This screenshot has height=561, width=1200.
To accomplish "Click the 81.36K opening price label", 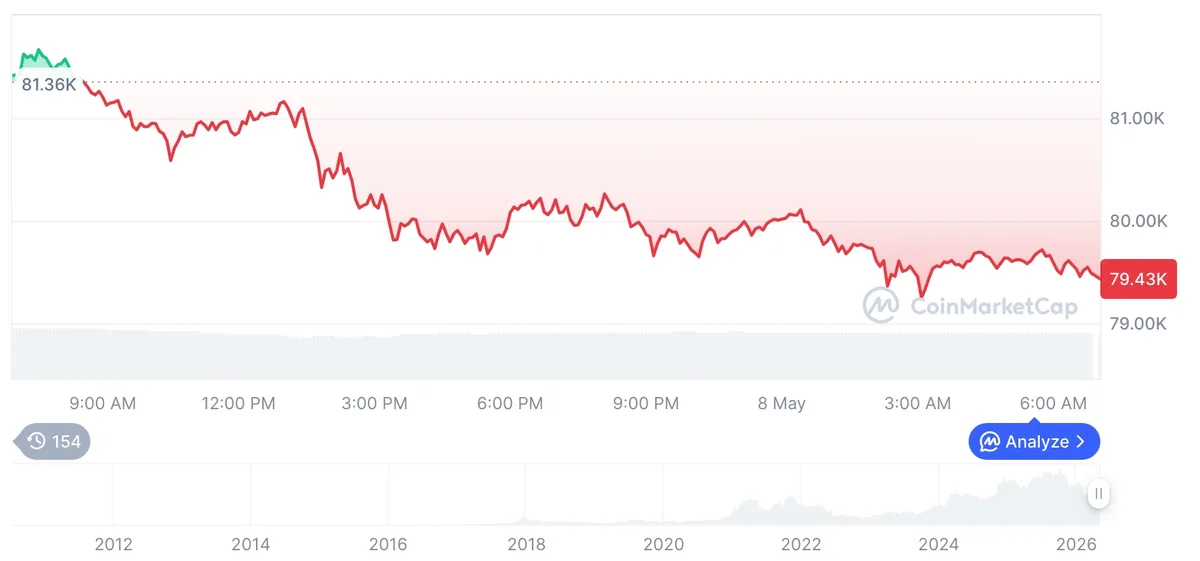I will point(49,85).
